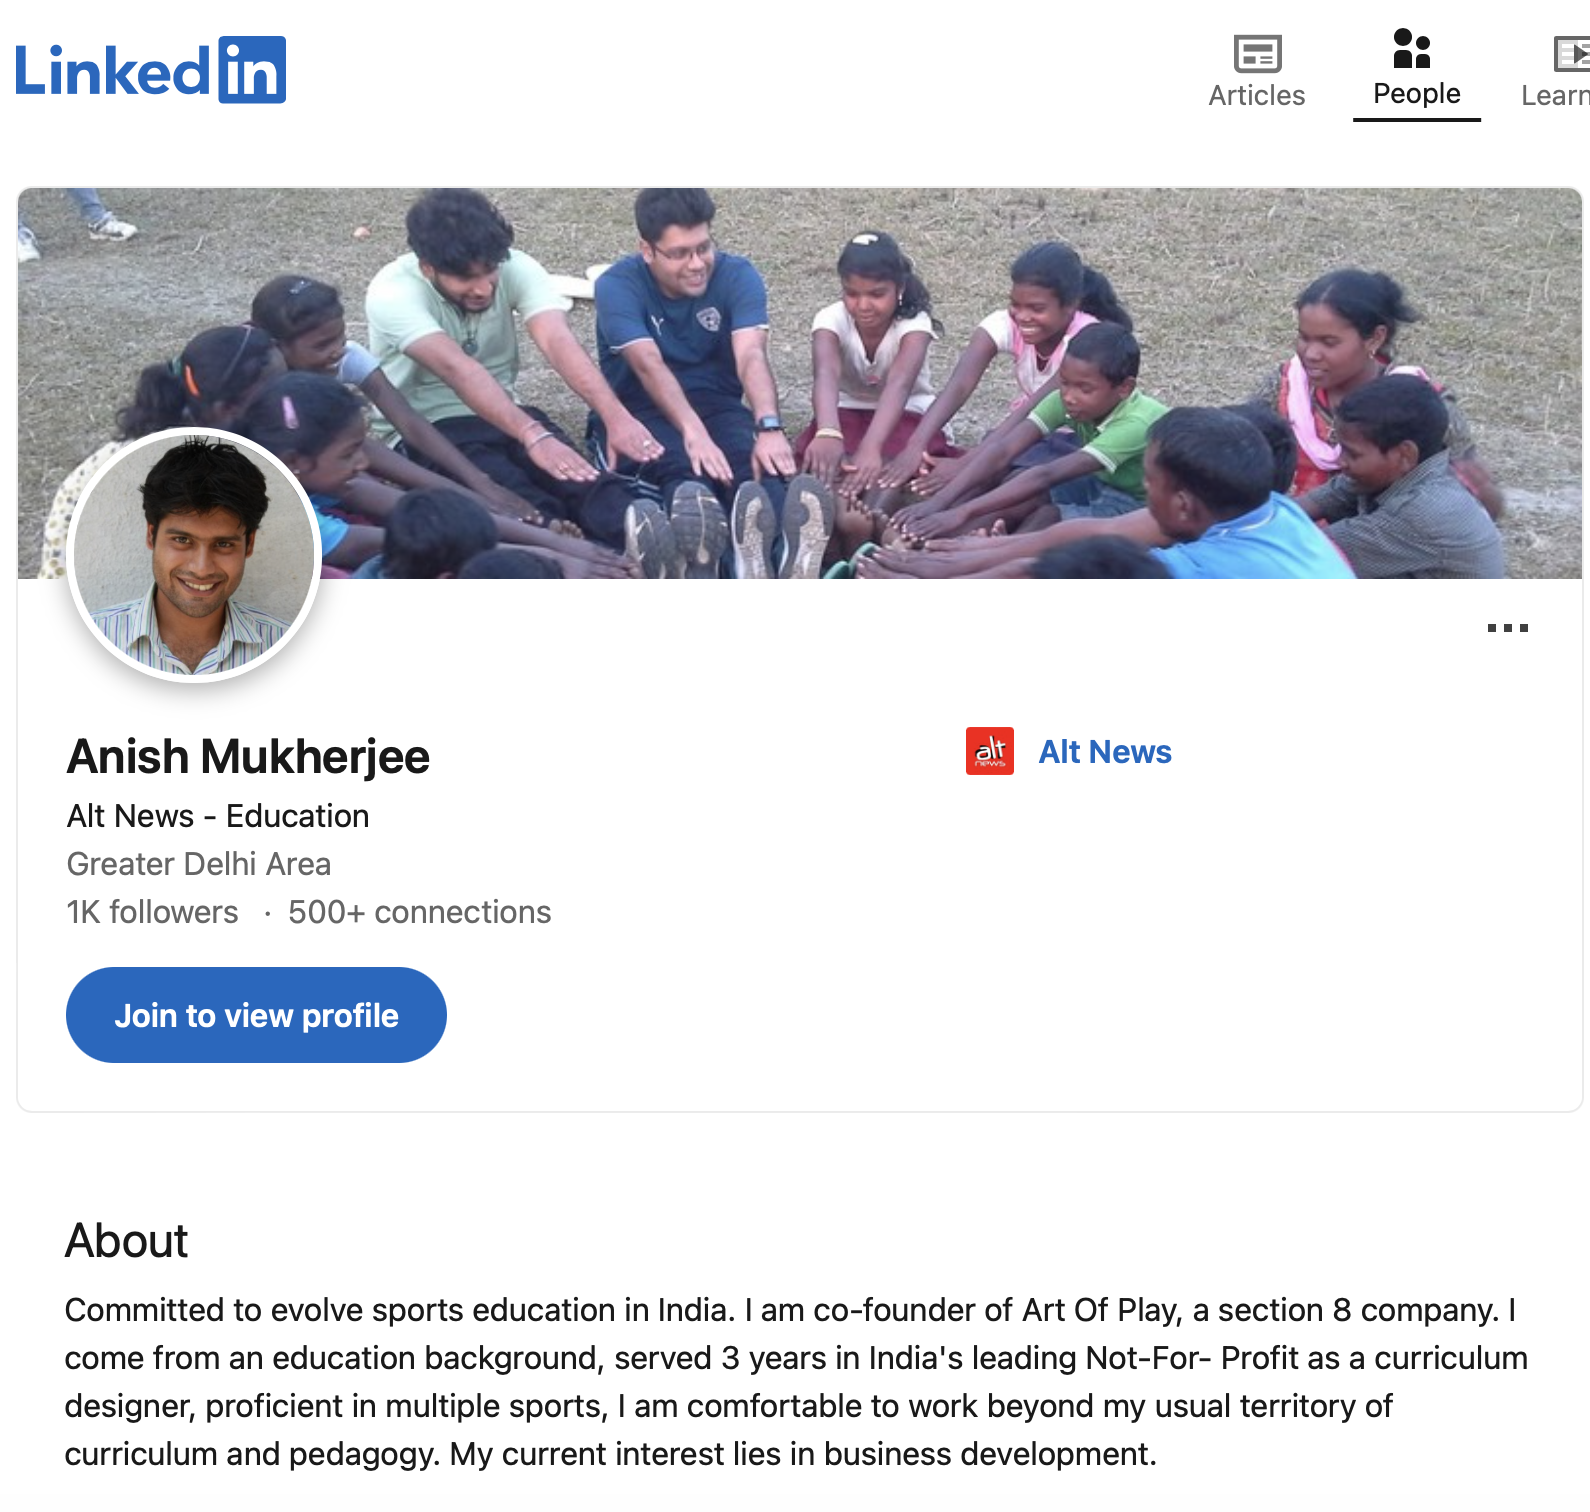This screenshot has height=1512, width=1590.
Task: Select the People tab label
Action: coord(1416,94)
